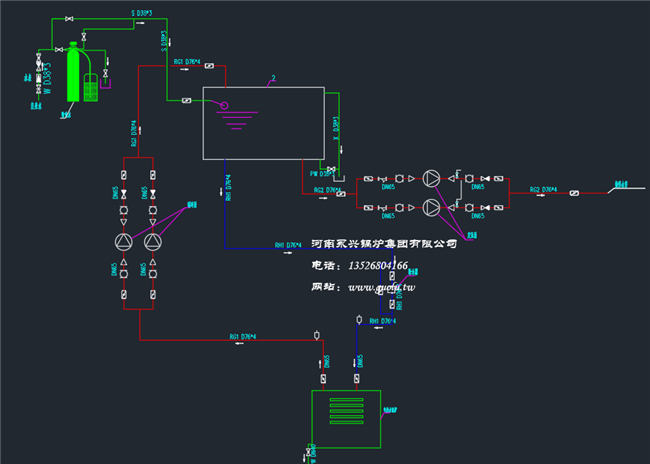Select the "RH1 D76*4" label on the horizontal blue pipe
This screenshot has height=464, width=650.
[x=288, y=245]
